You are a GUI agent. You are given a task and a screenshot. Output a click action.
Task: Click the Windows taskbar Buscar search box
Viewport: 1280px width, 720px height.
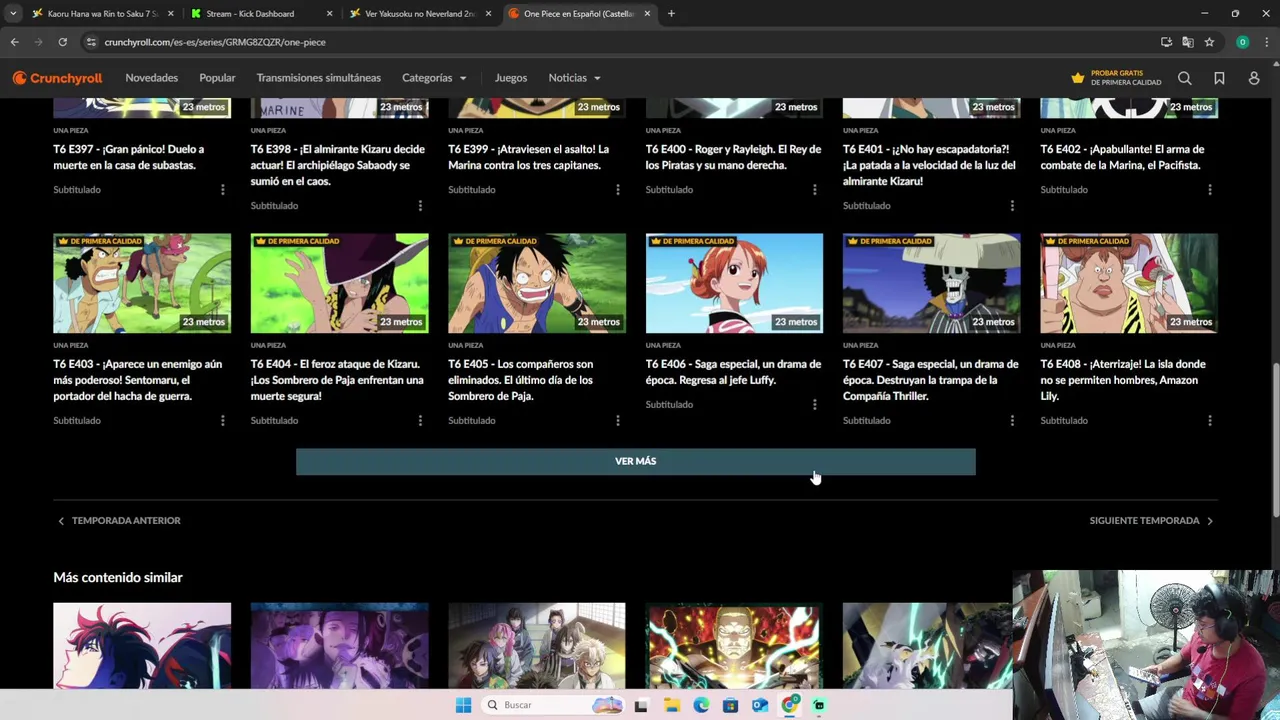coord(552,705)
